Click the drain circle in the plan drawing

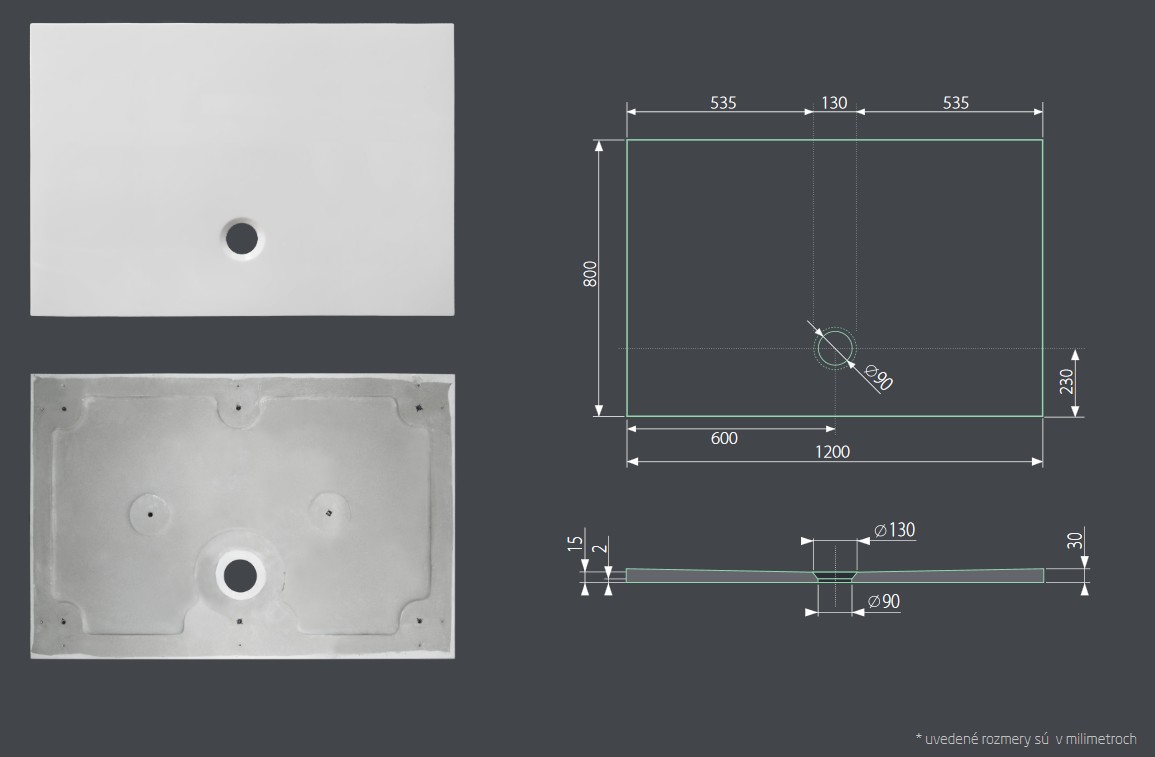click(x=834, y=348)
